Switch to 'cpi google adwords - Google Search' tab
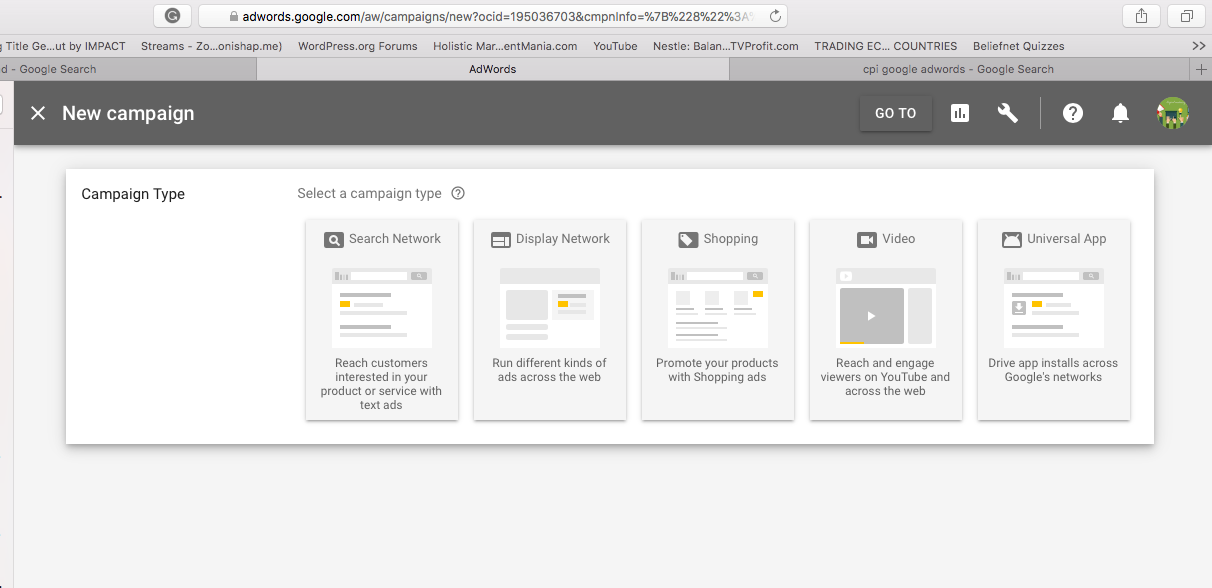The height and width of the screenshot is (588, 1212). 958,69
